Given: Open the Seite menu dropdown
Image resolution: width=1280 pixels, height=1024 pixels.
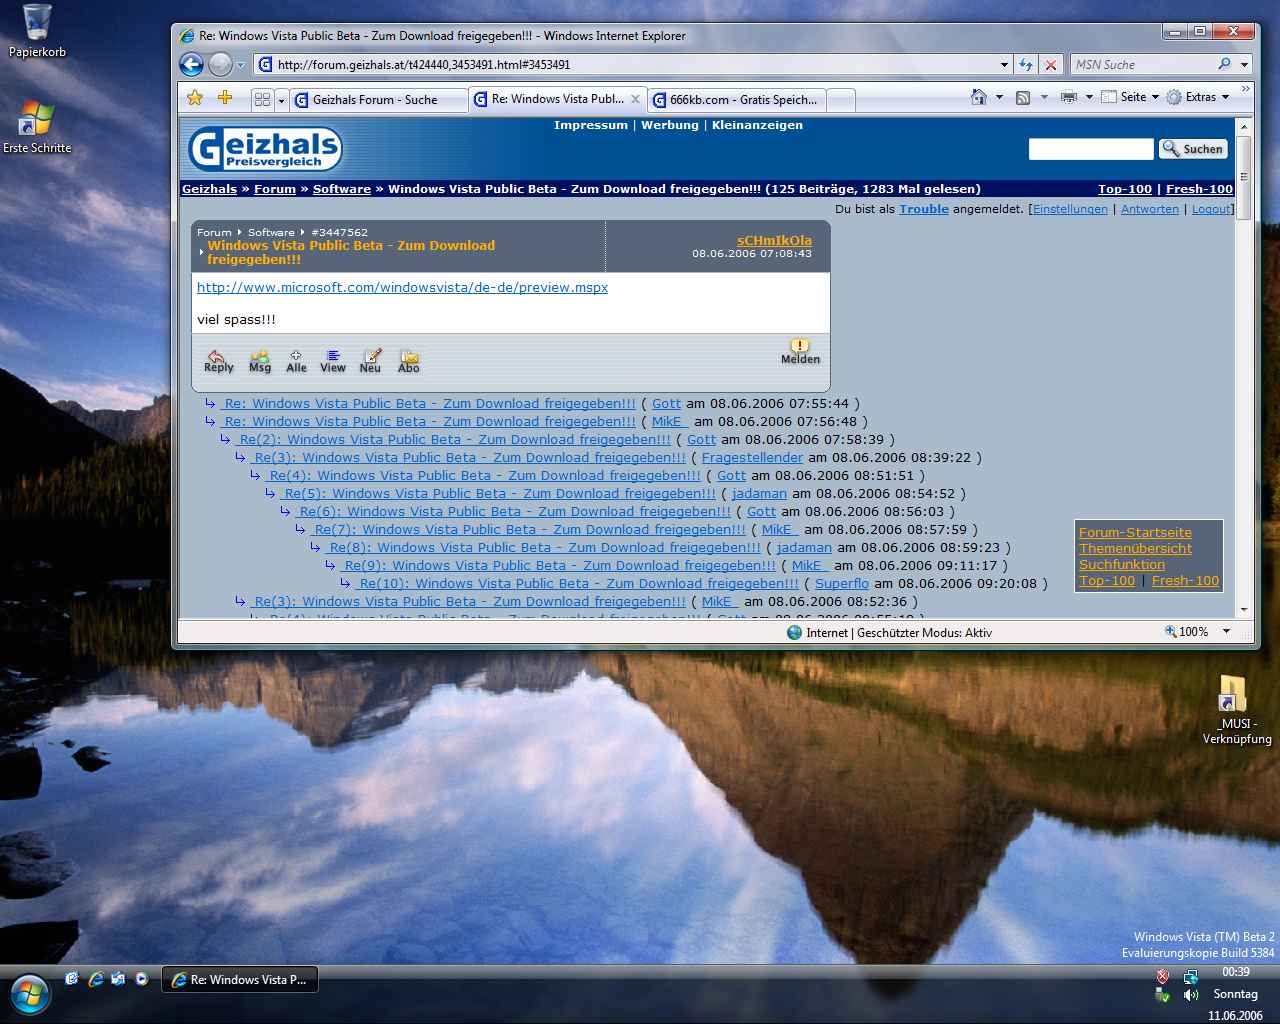Looking at the screenshot, I should (x=1130, y=97).
